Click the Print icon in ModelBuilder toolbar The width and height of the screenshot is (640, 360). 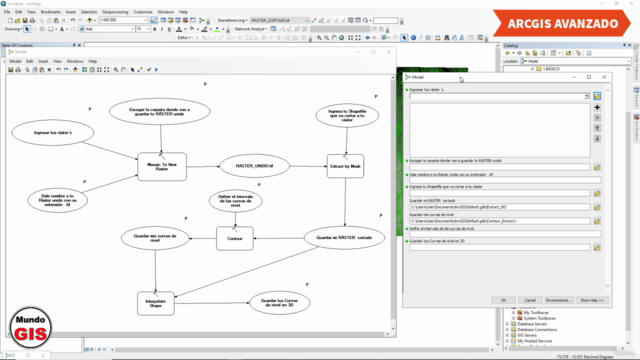[18, 70]
